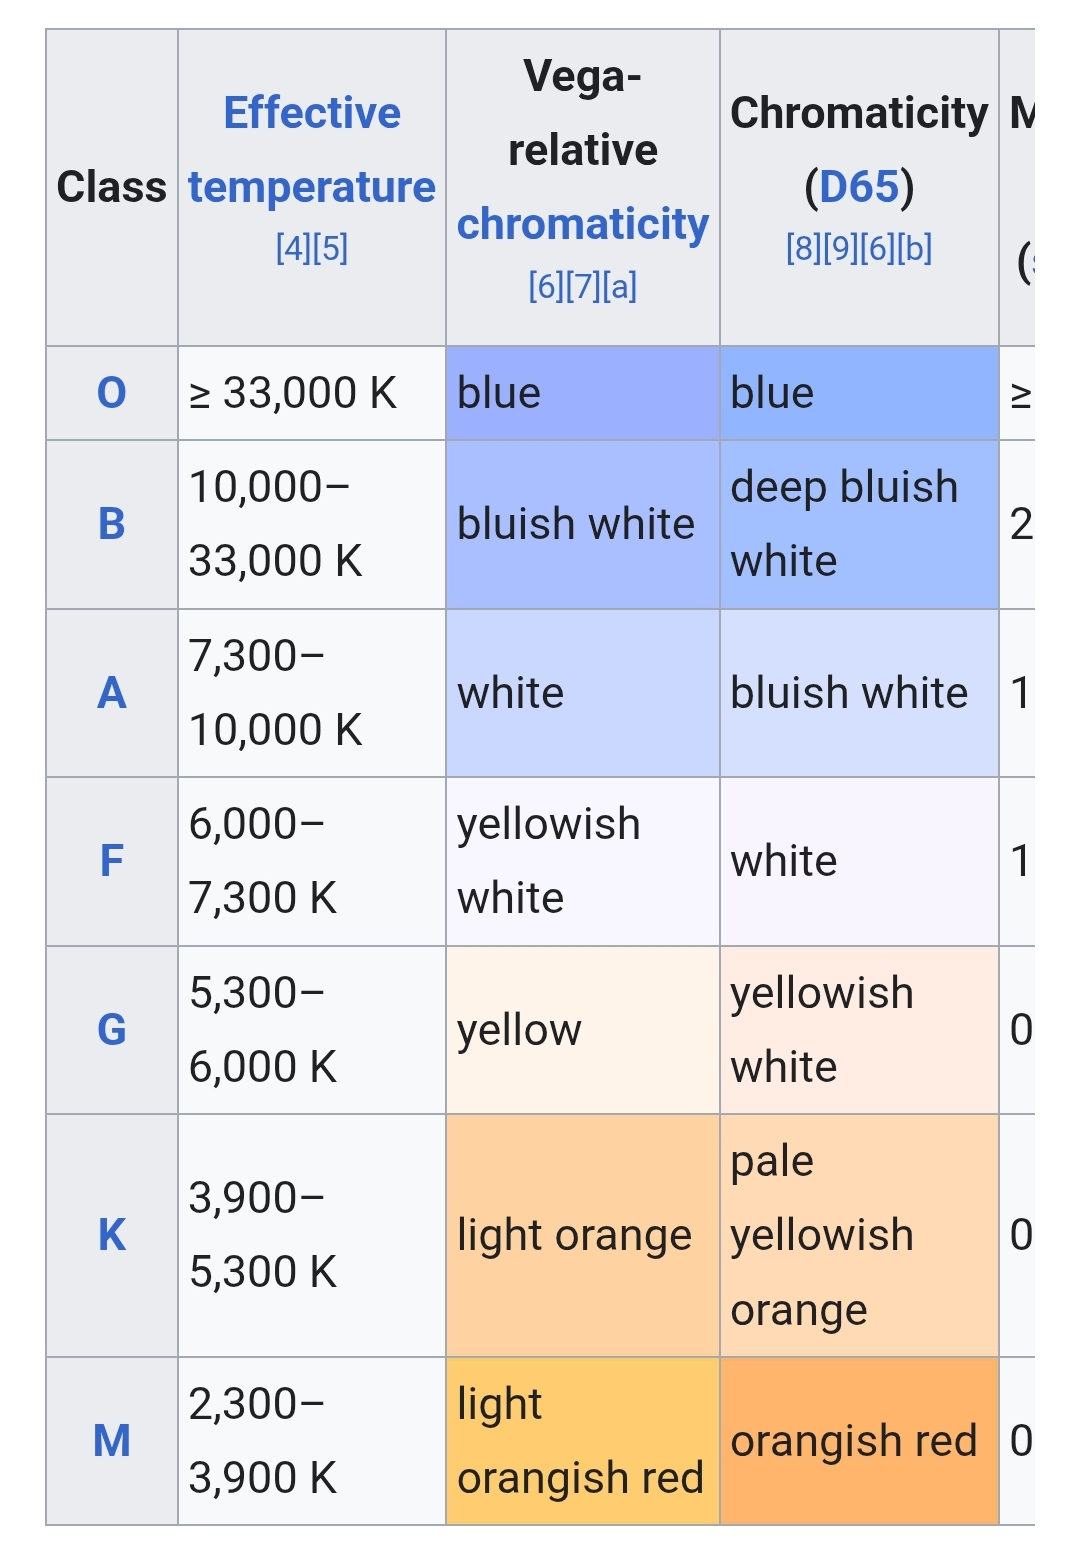Select the '6,000–7,300 K' cell
Screen dimensions: 1080x1564
pos(312,861)
